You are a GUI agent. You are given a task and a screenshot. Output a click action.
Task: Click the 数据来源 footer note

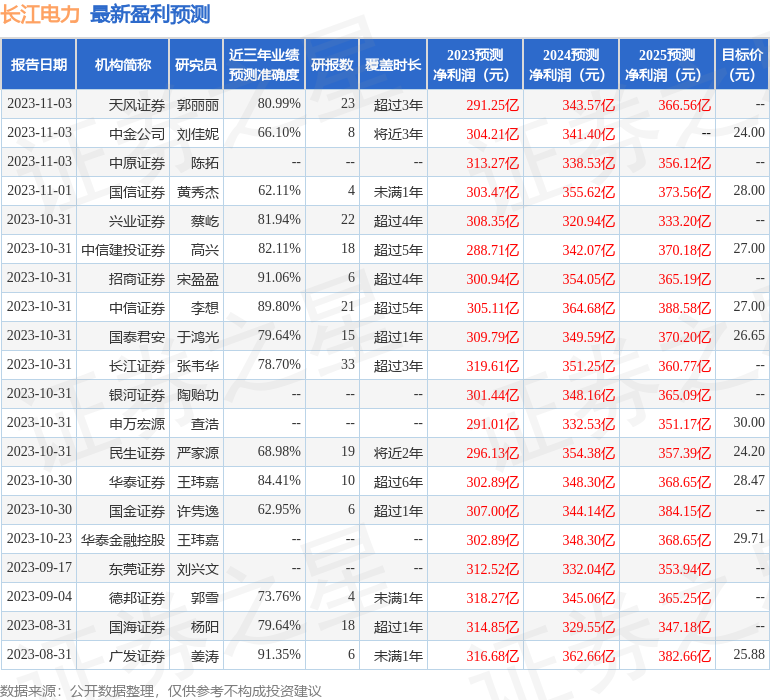pyautogui.click(x=161, y=691)
